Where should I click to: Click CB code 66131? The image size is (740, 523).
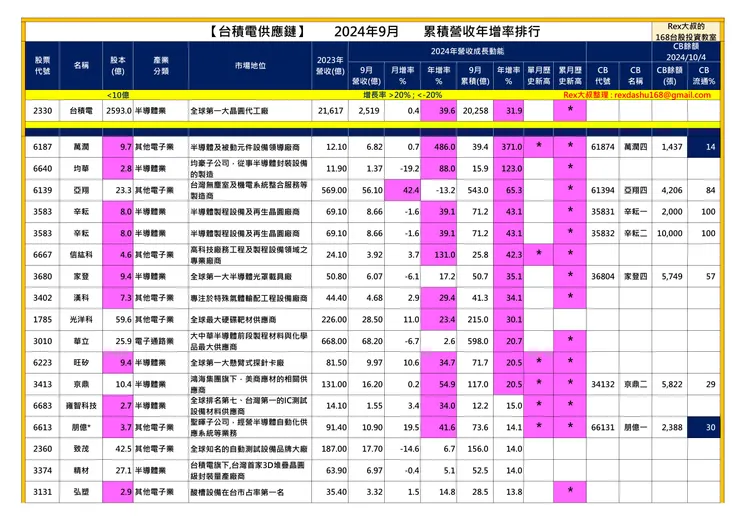[x=603, y=427]
